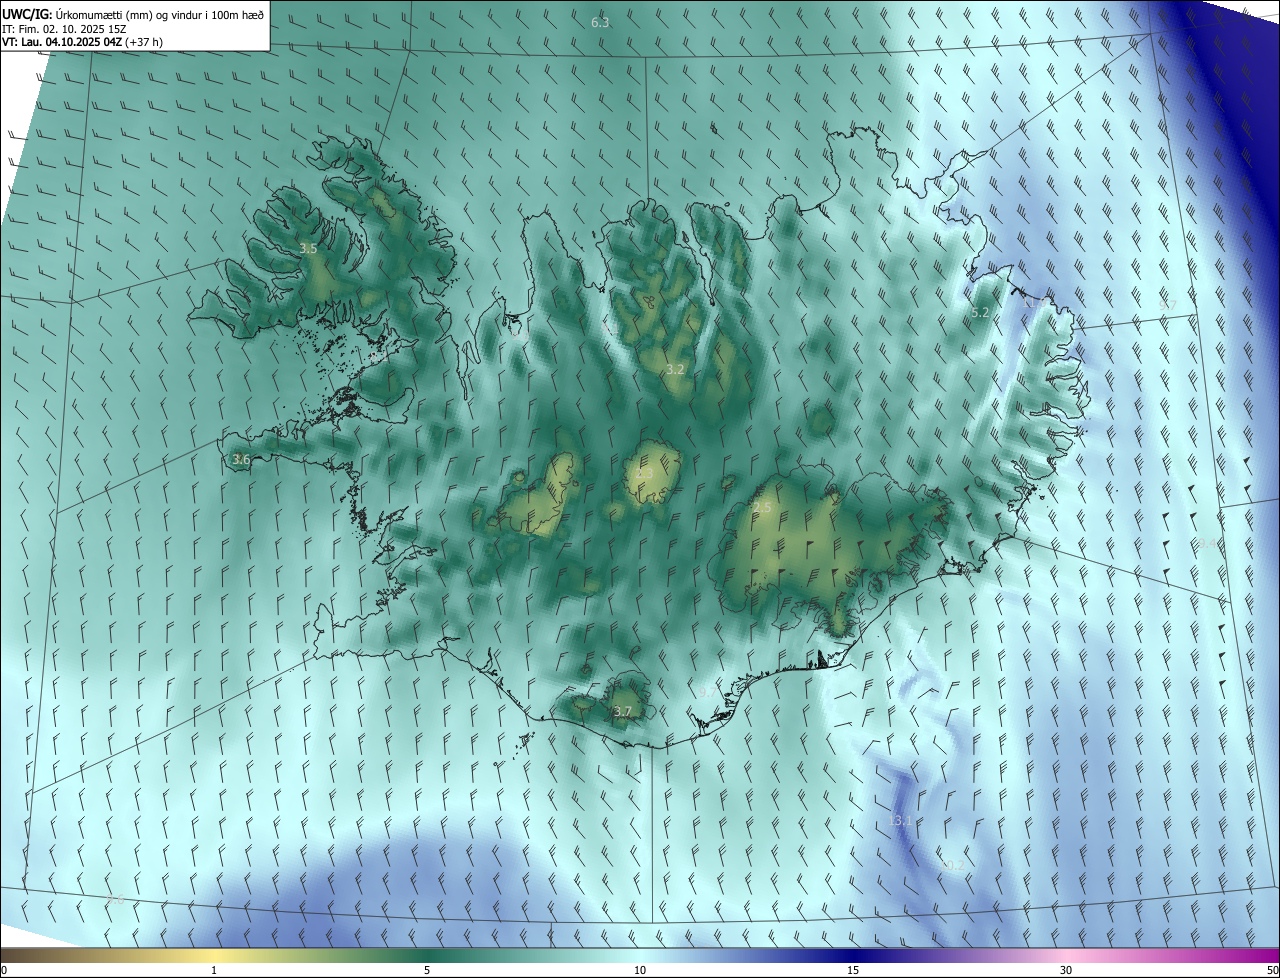Click the '3.5' value over the Westfjords
The width and height of the screenshot is (1280, 978).
click(x=308, y=248)
